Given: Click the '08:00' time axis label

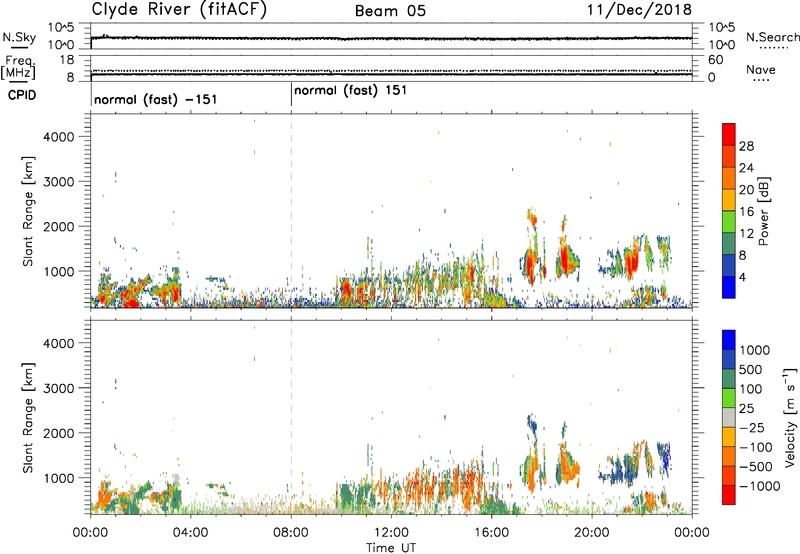Looking at the screenshot, I should [x=291, y=533].
